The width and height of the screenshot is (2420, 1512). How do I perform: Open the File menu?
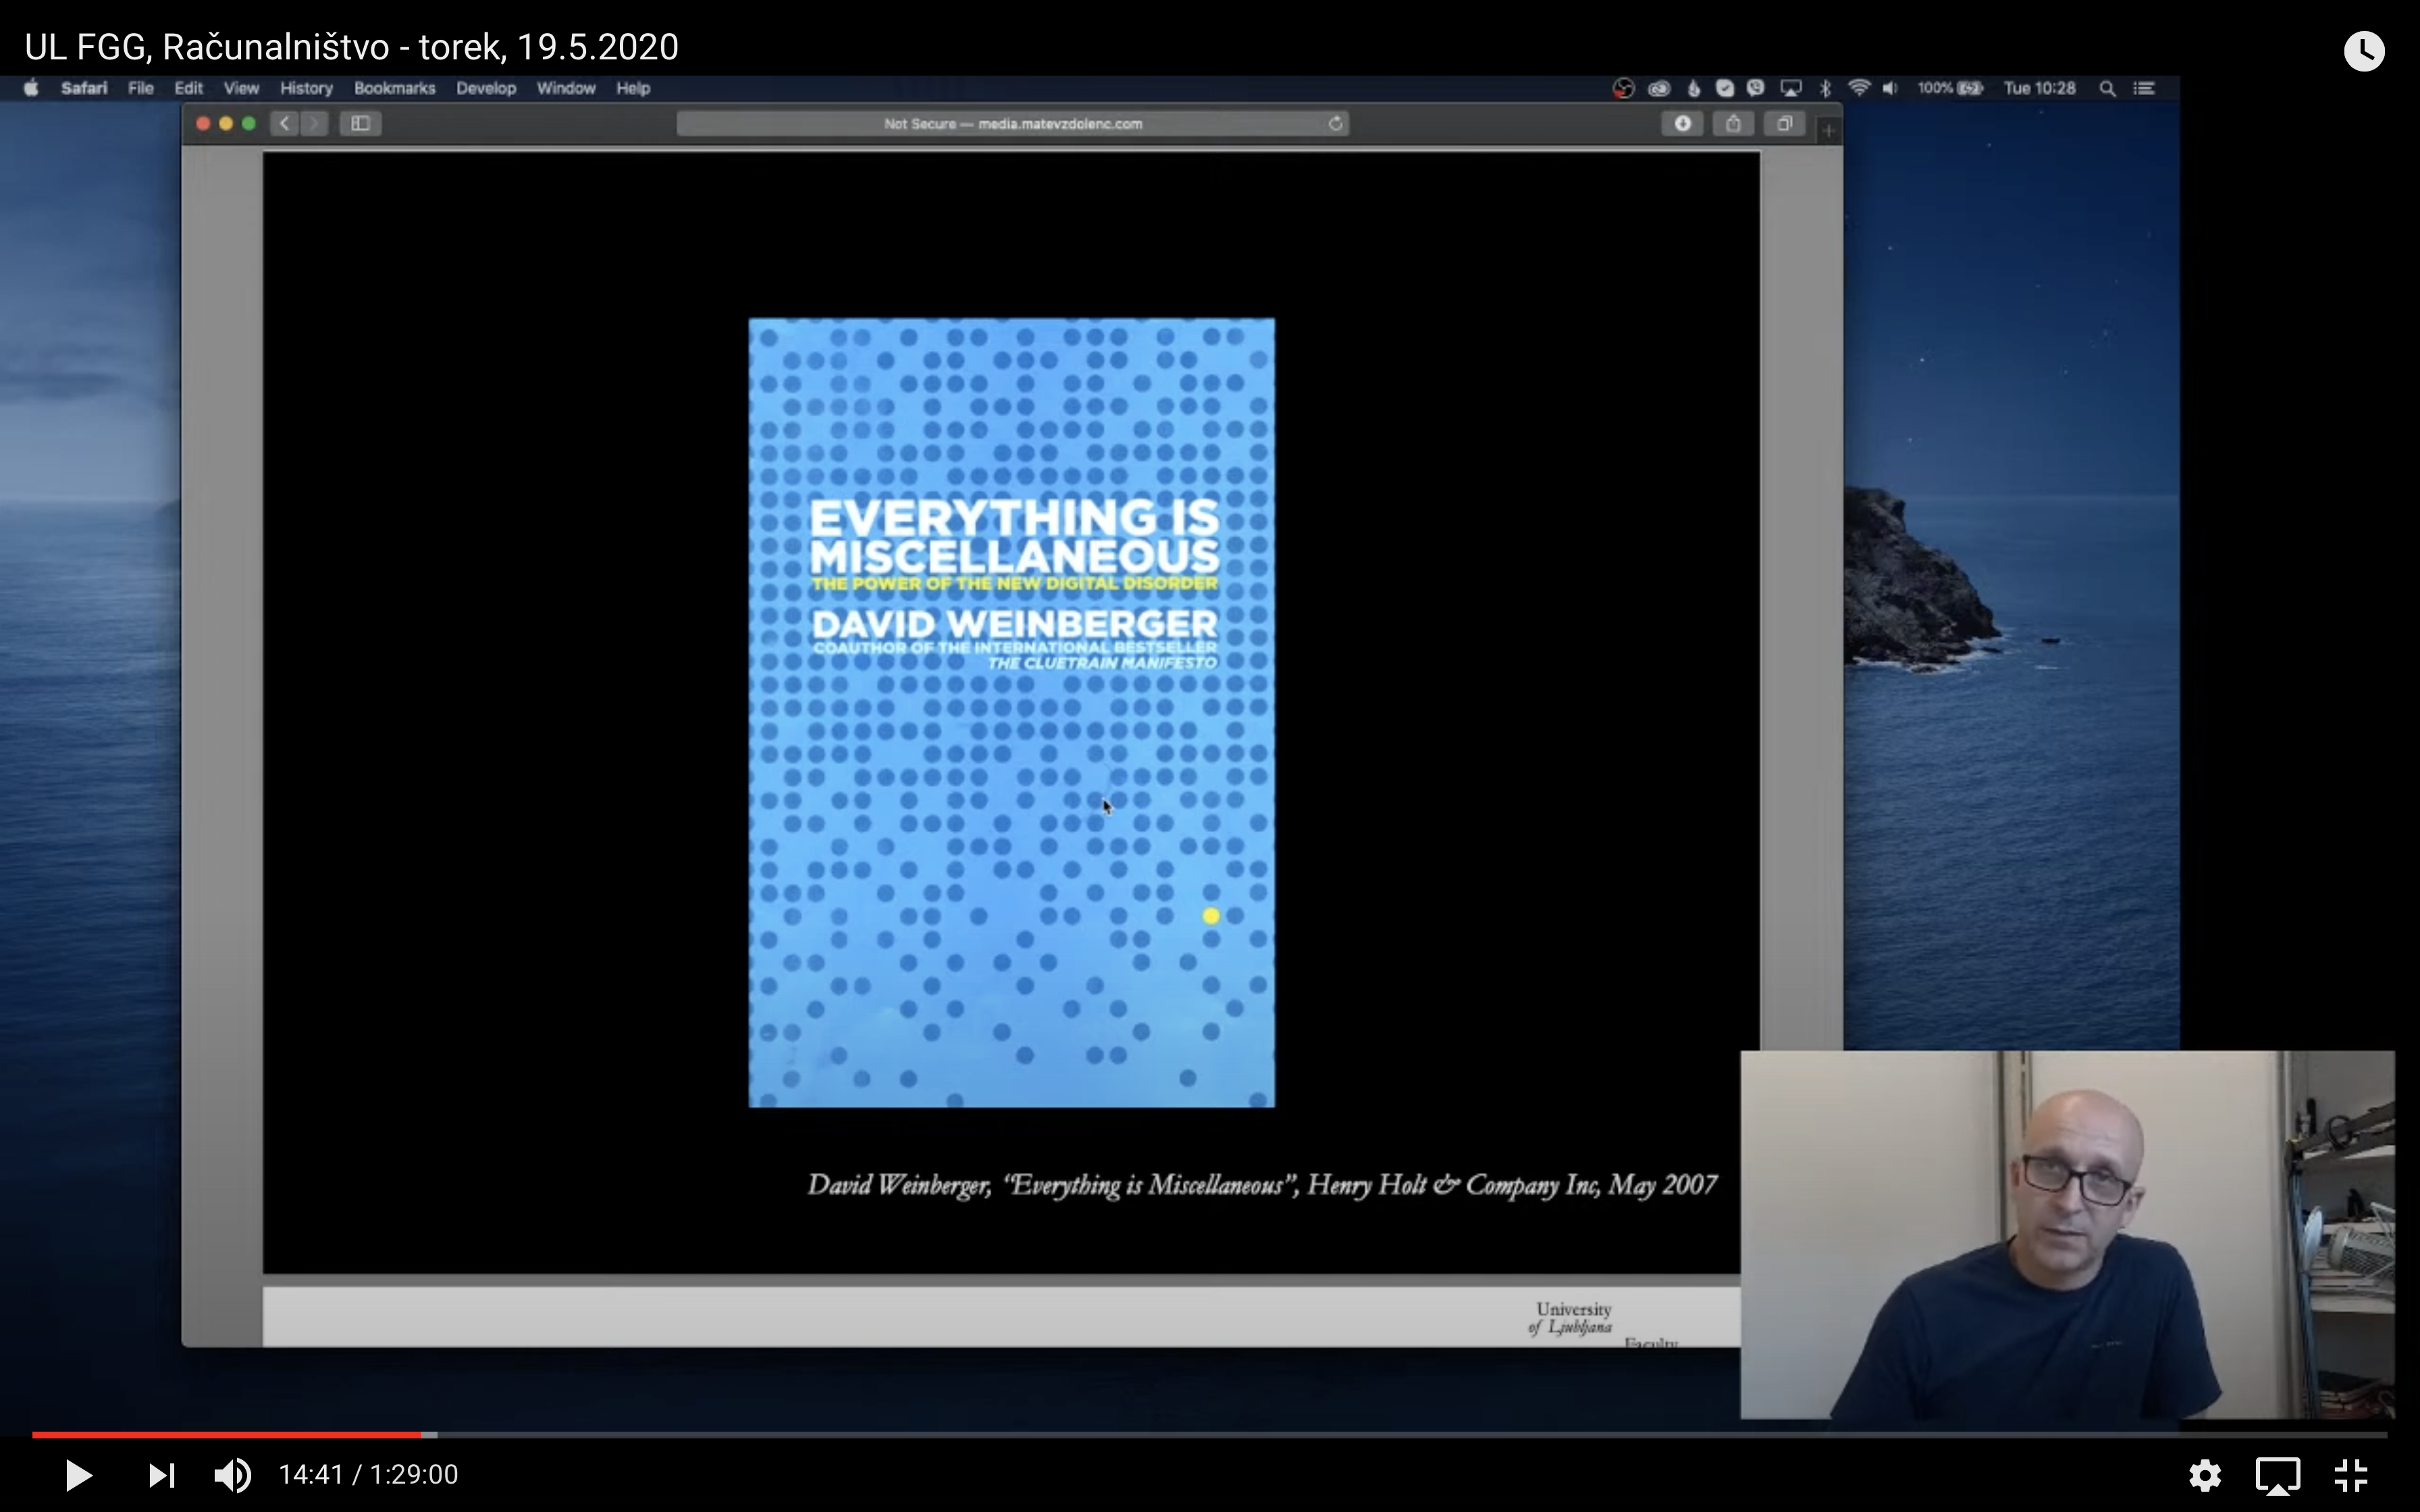[x=141, y=88]
